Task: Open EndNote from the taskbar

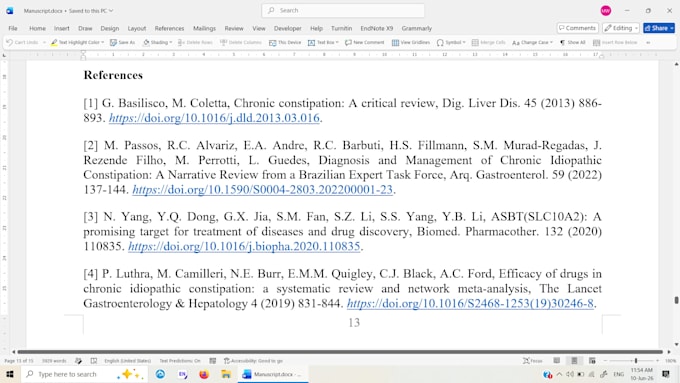Action: (x=182, y=374)
